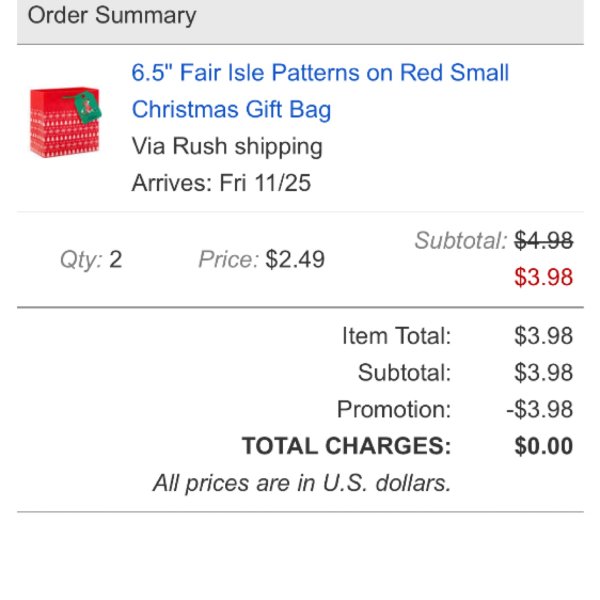This screenshot has width=600, height=600.
Task: Click the italic Subtotal label beside $4.98
Action: (461, 241)
